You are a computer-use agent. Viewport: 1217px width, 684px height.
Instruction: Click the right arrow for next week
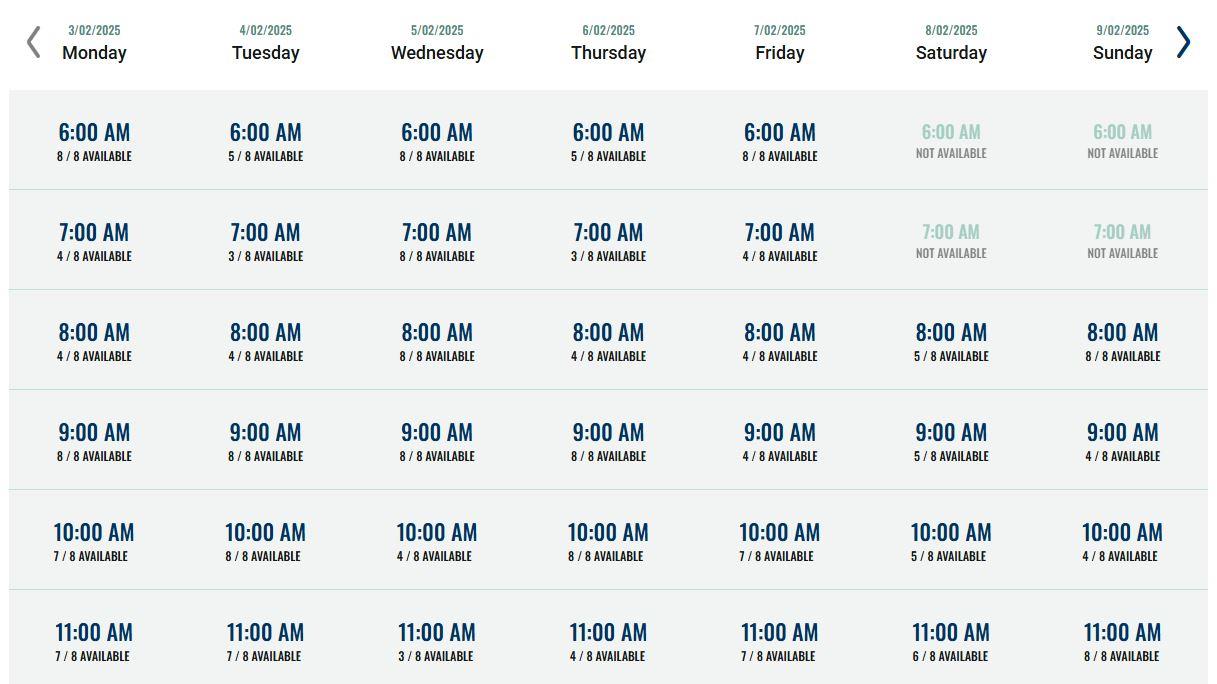click(x=1184, y=42)
